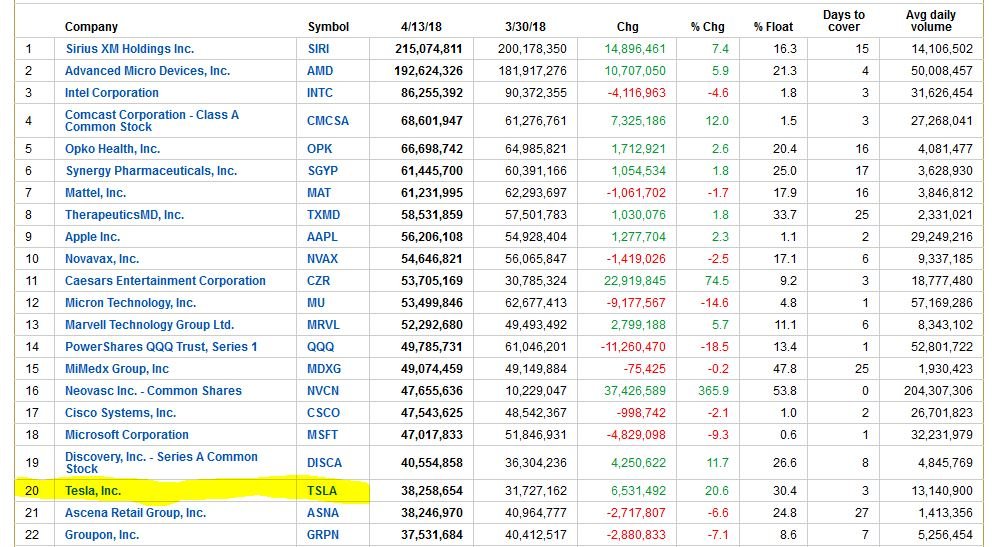1007x547 pixels.
Task: Click the AAPL ticker symbol
Action: pos(322,236)
